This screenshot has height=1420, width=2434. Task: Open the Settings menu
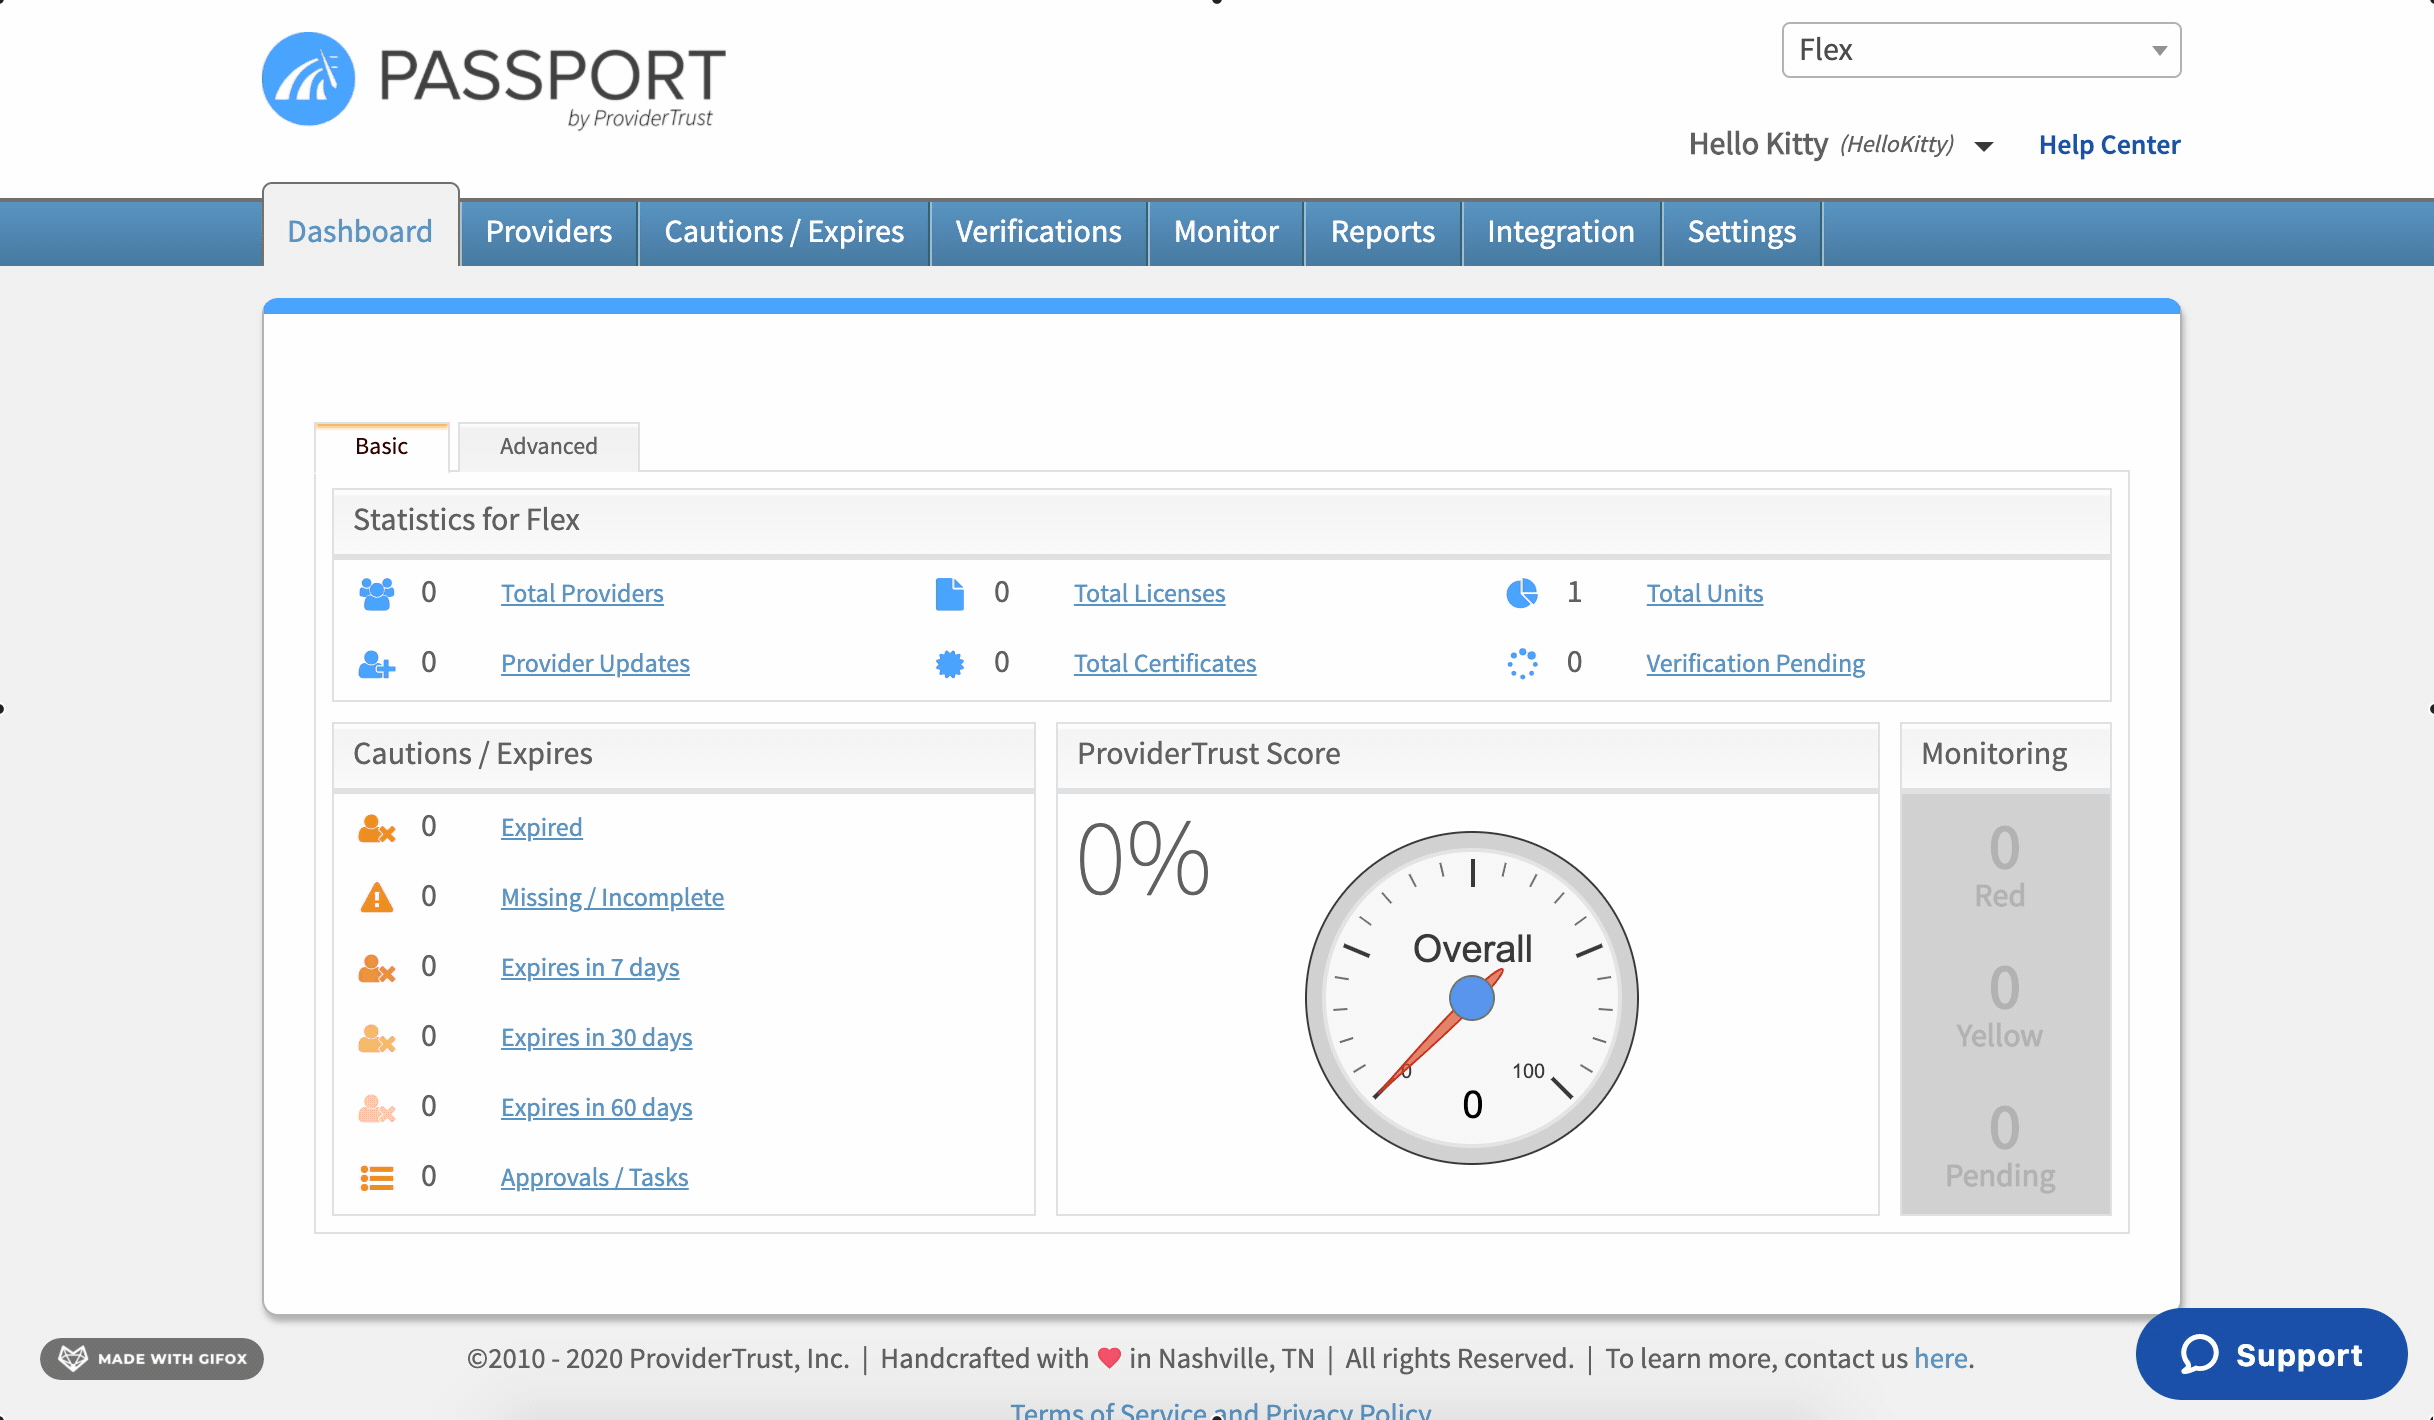[1742, 231]
